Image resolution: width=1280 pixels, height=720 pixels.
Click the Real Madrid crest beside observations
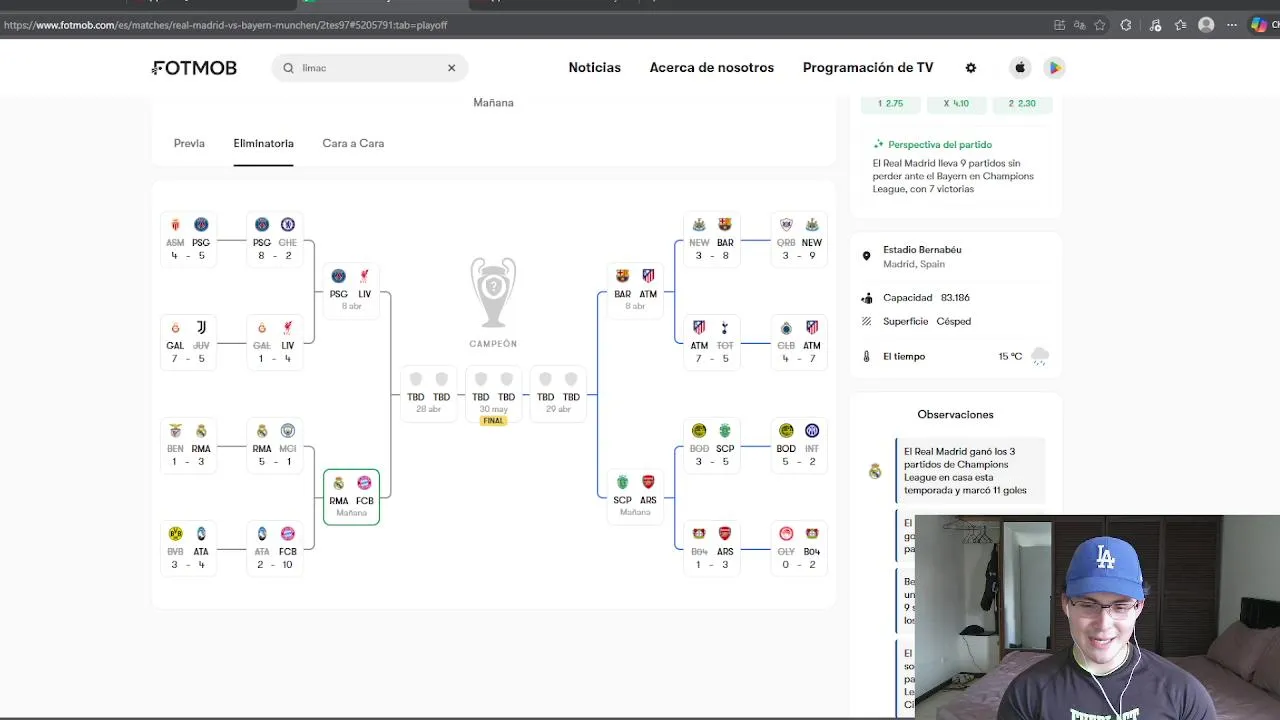(875, 471)
